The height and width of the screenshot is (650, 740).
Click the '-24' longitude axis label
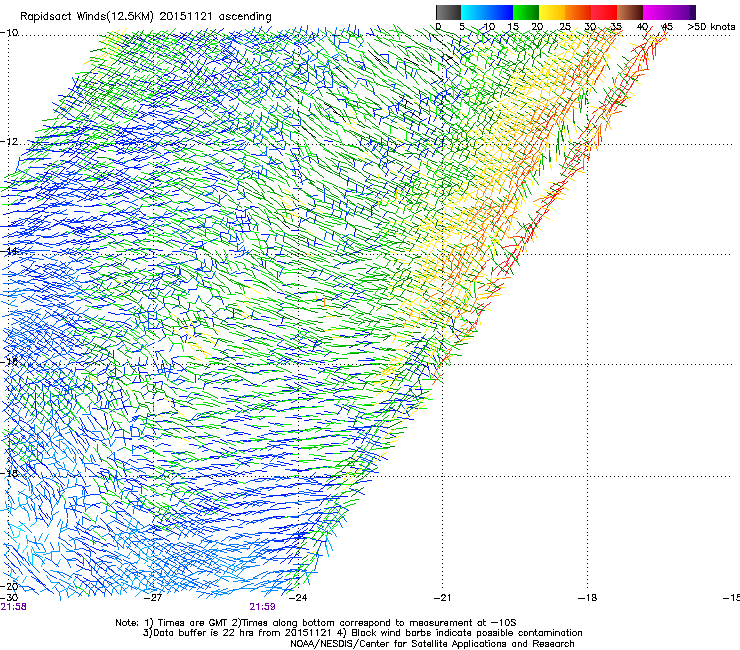pos(298,598)
